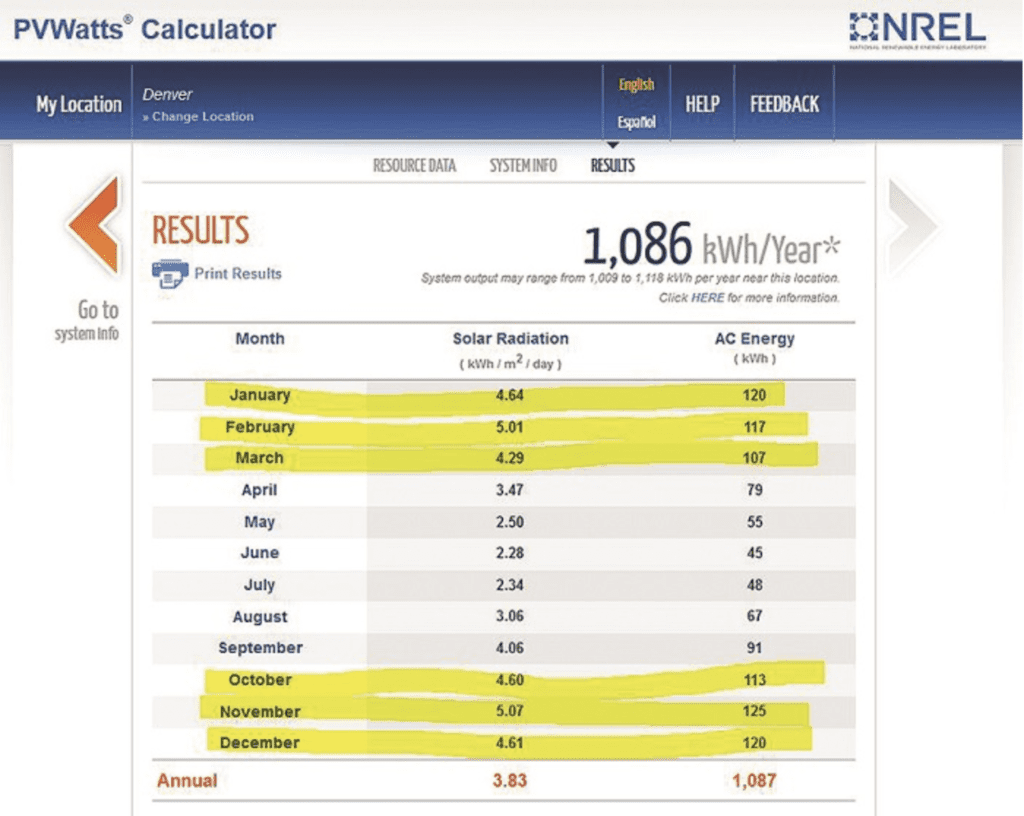Click the December row label
The height and width of the screenshot is (816, 1024).
(x=260, y=743)
